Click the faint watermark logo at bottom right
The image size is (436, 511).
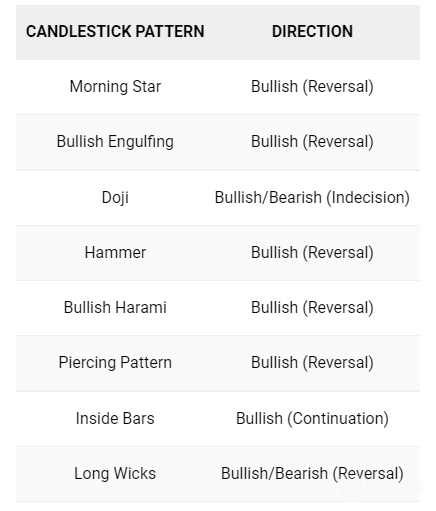pos(383,487)
